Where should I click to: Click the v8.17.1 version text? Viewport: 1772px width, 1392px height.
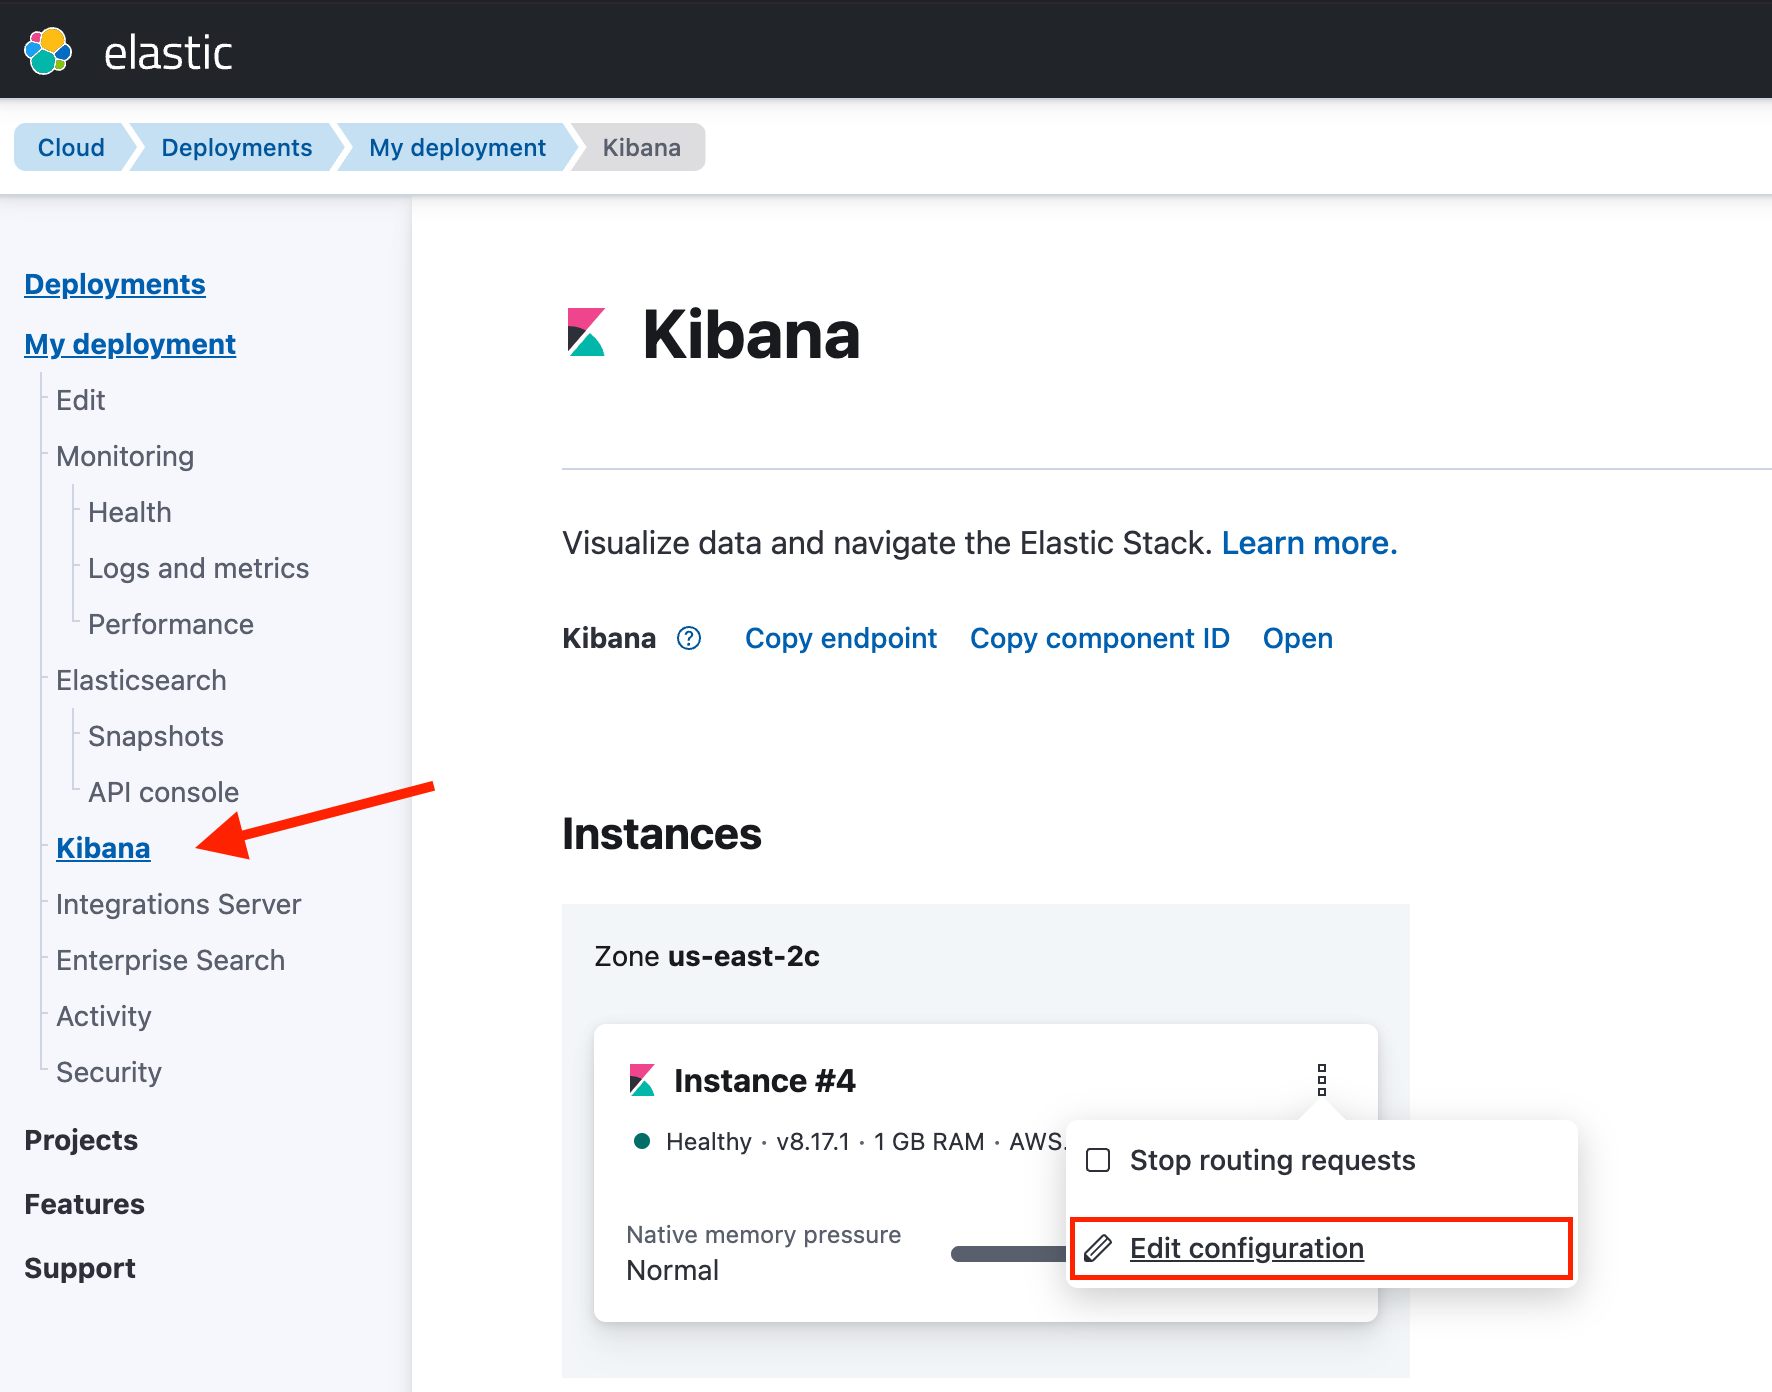click(813, 1142)
